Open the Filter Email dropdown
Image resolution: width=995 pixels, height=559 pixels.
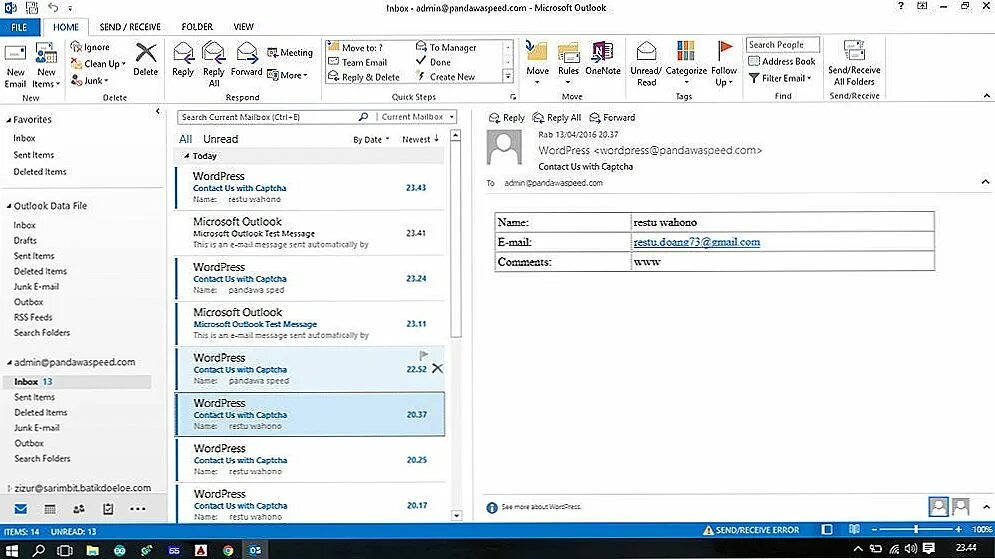(780, 78)
